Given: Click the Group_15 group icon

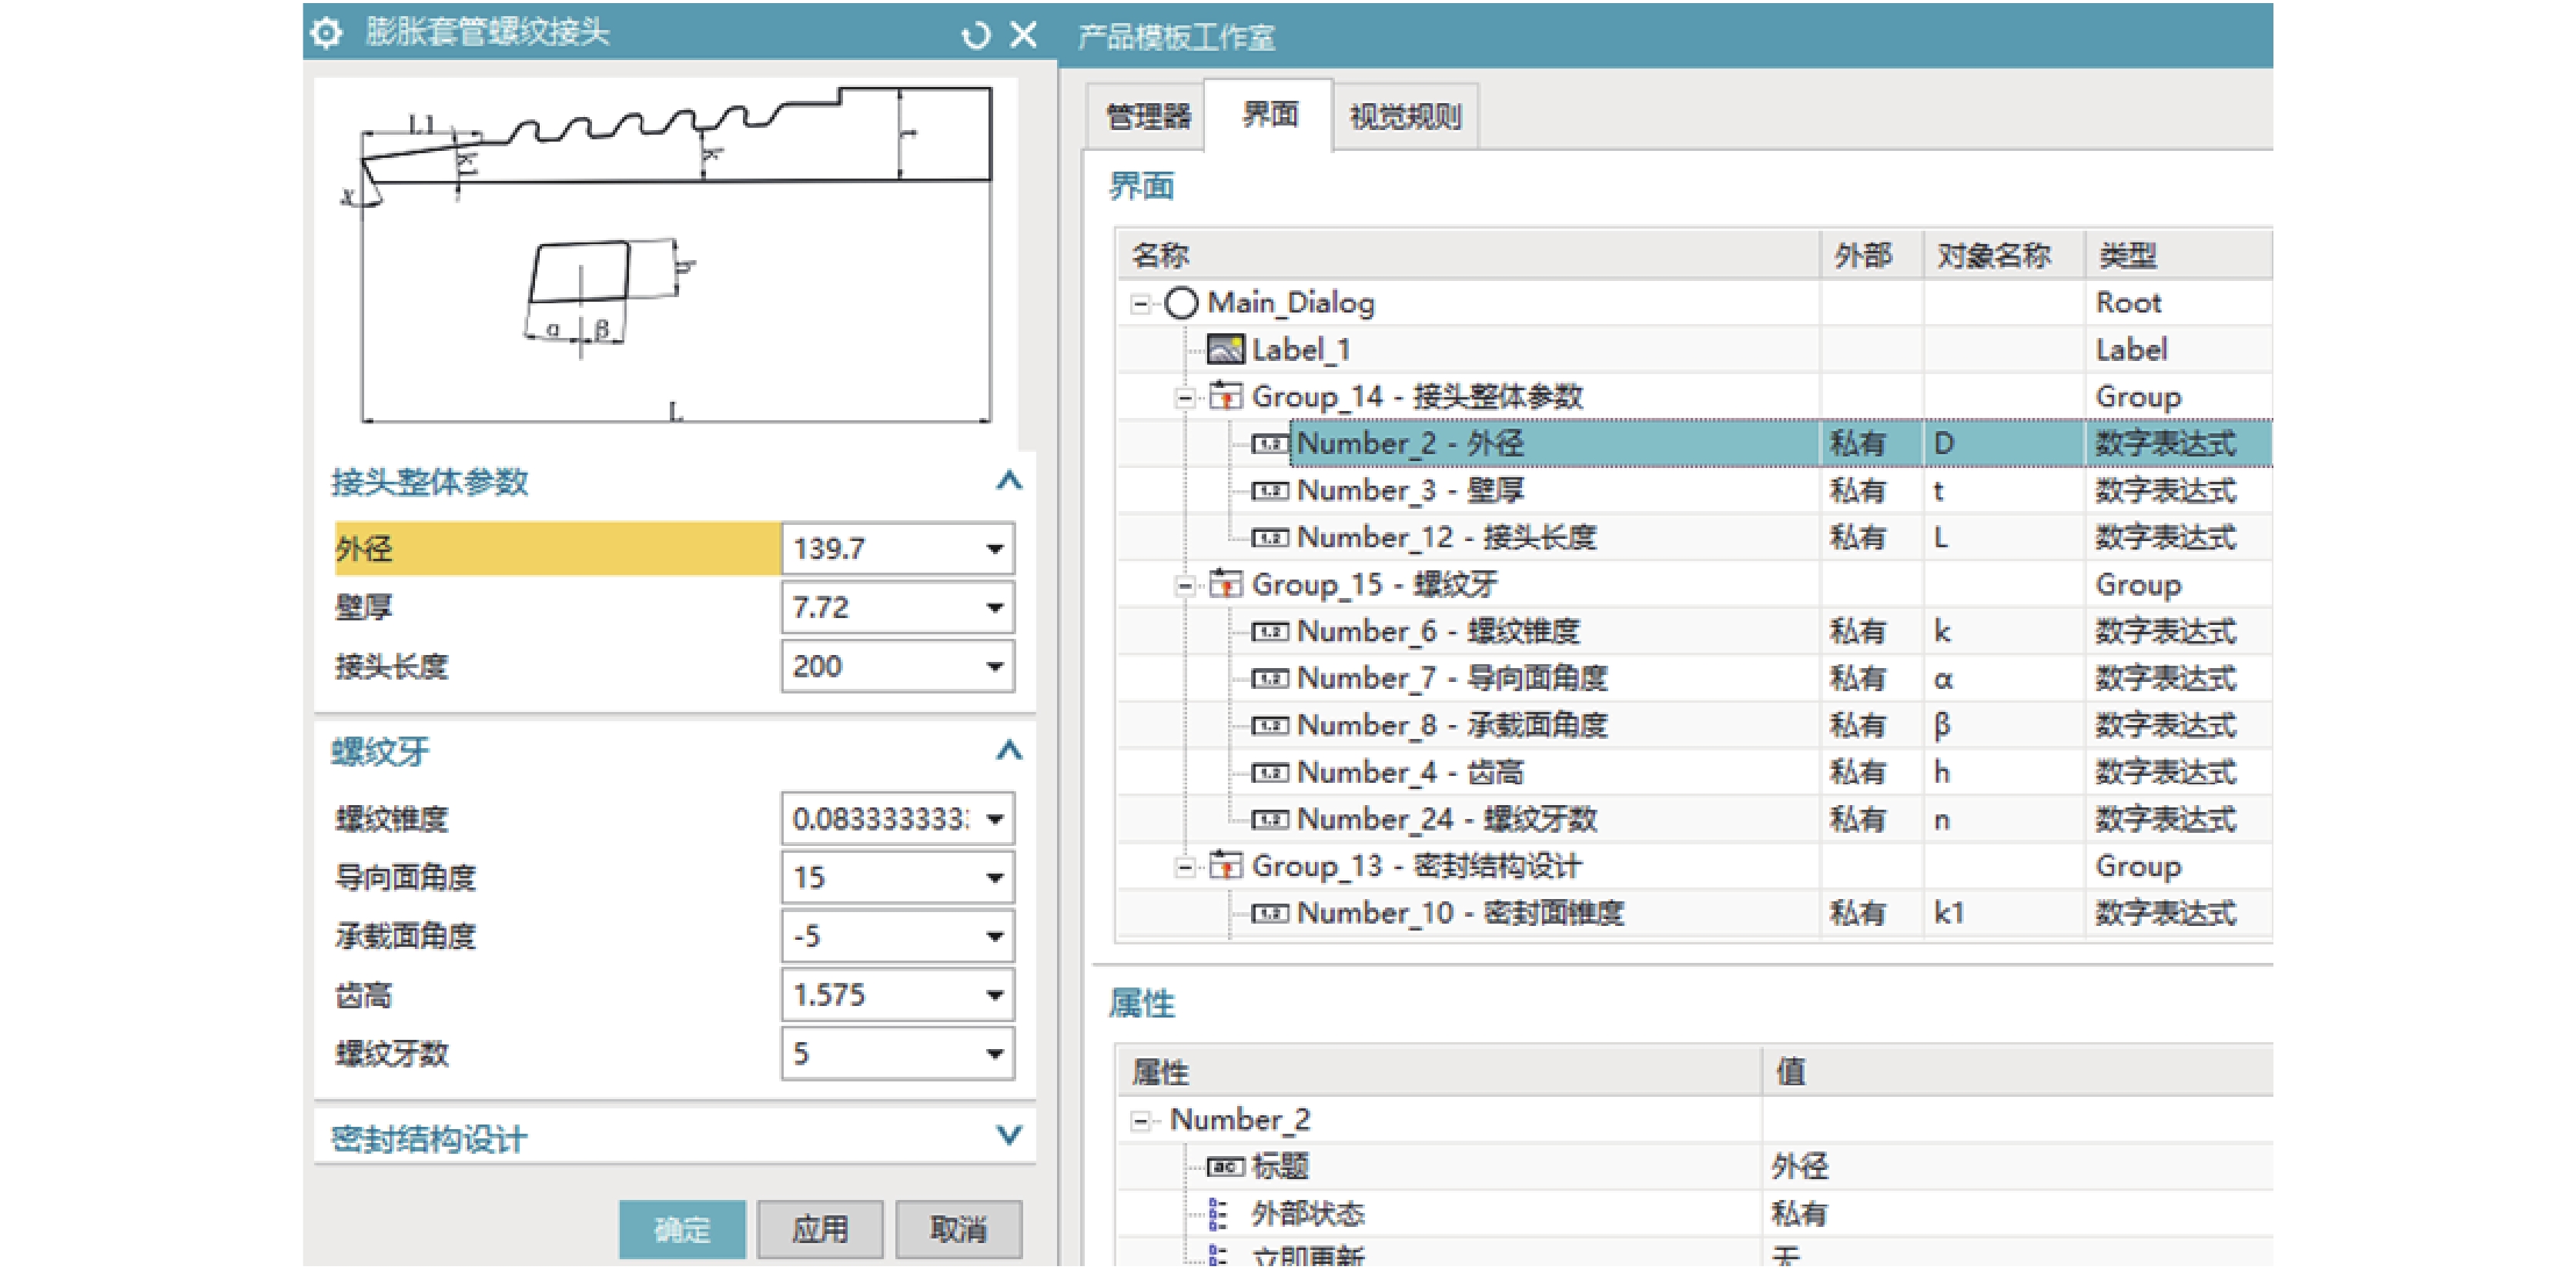Looking at the screenshot, I should [x=1226, y=584].
